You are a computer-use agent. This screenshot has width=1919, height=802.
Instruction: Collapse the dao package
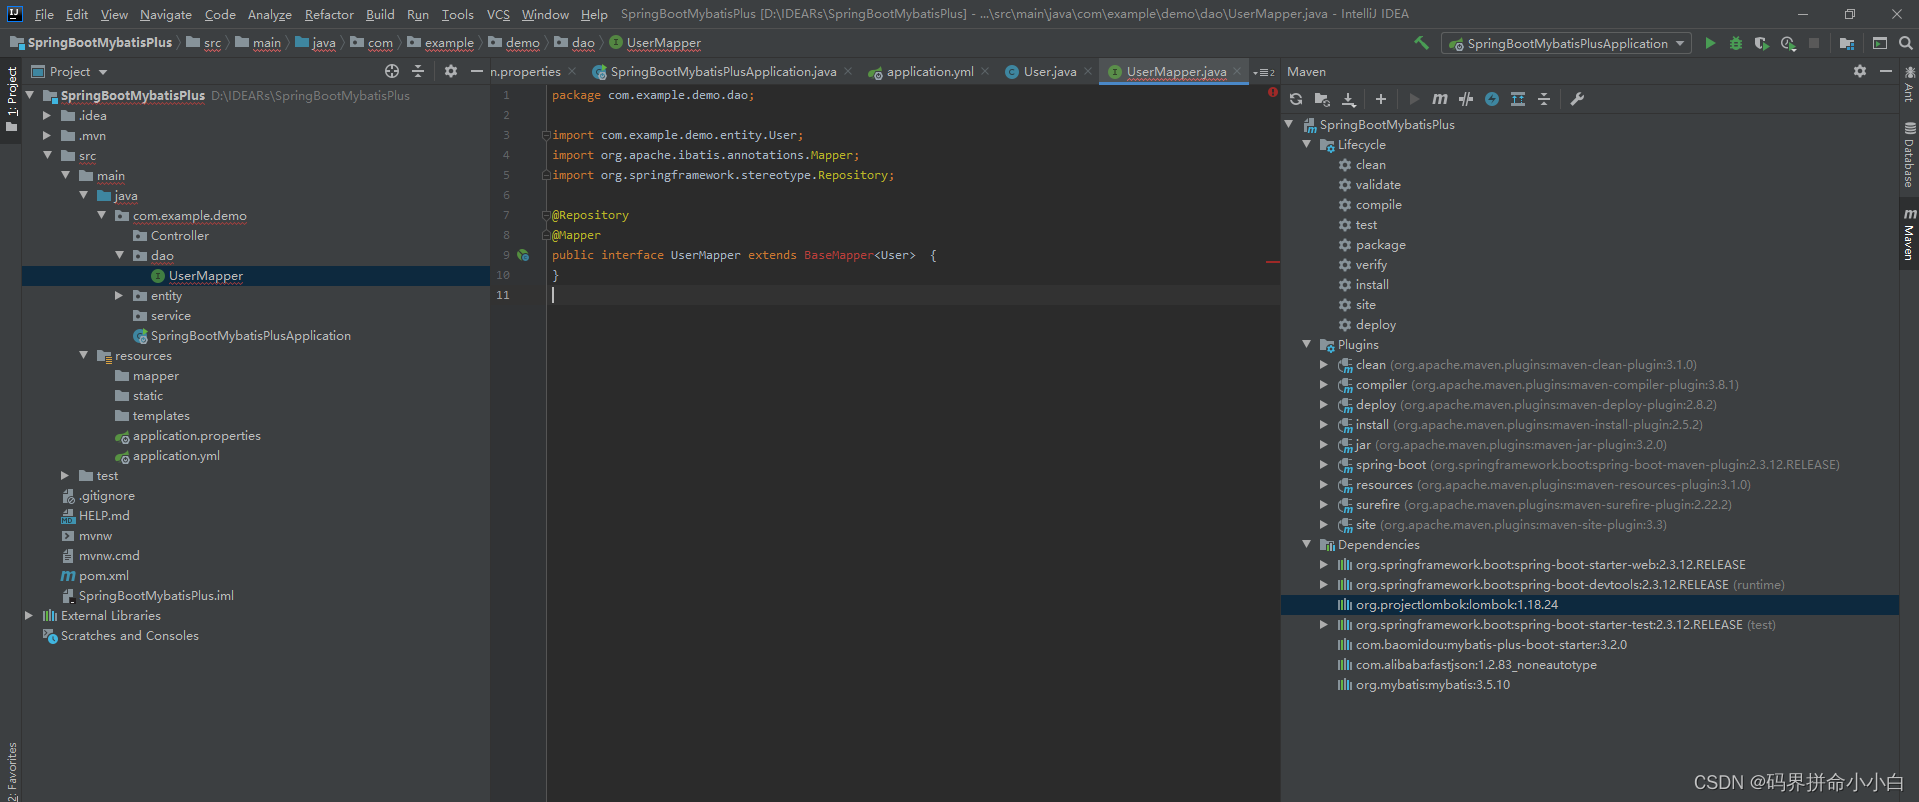coord(119,256)
